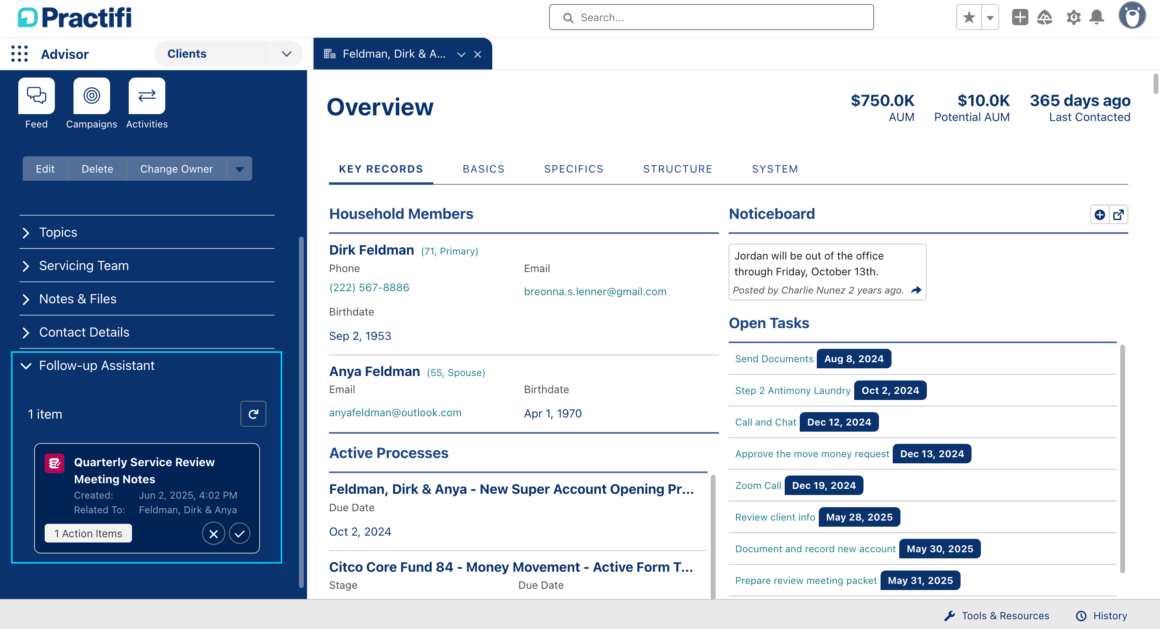The width and height of the screenshot is (1160, 629).
Task: Open the Feed icon in sidebar
Action: [36, 96]
